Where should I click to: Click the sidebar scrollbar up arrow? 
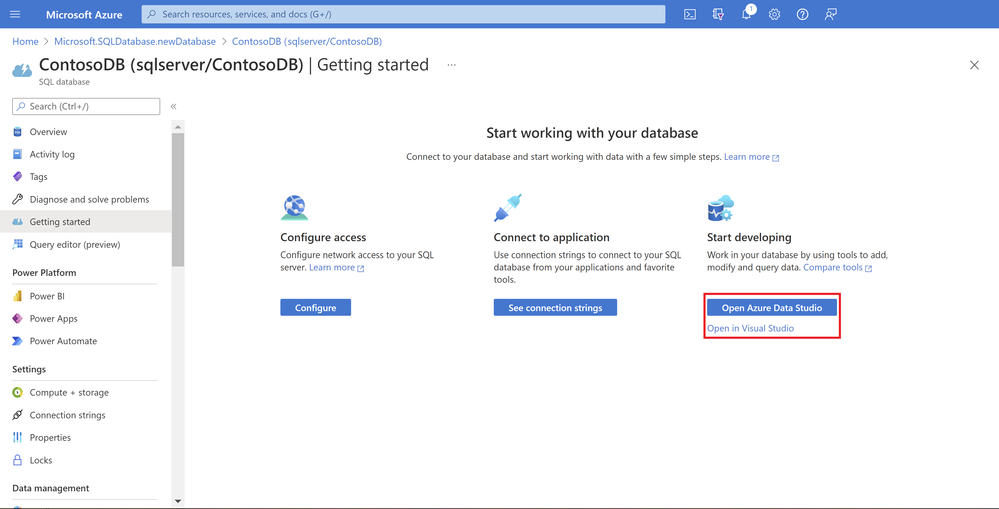click(x=178, y=127)
